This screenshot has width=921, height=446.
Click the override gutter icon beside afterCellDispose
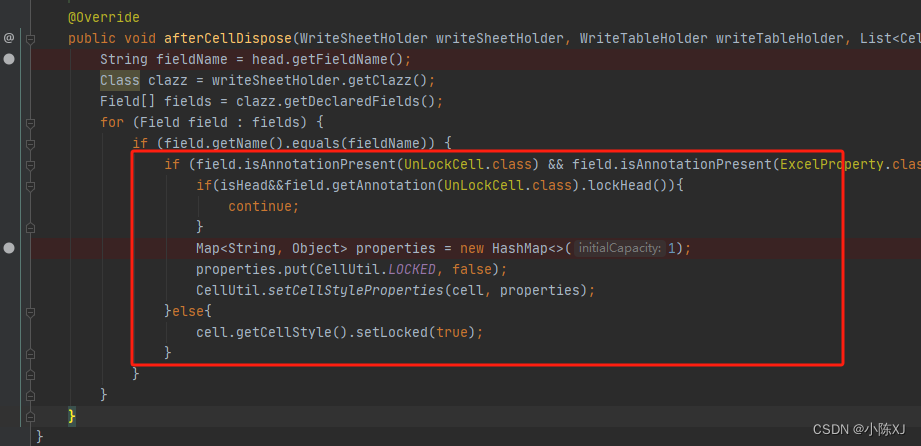tap(9, 38)
